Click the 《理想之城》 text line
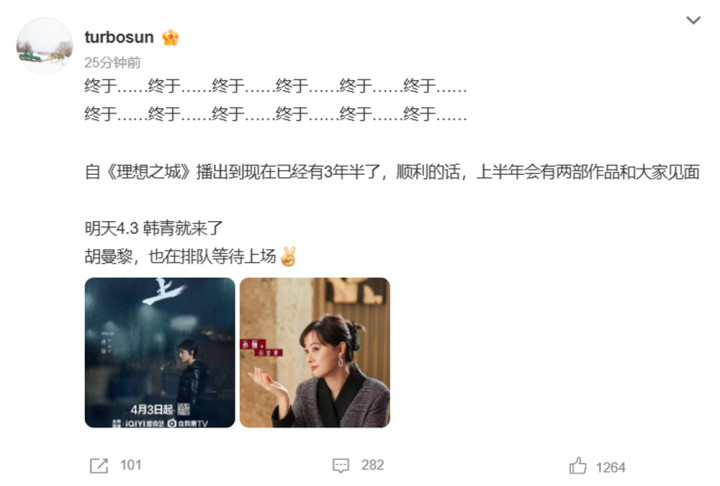 [392, 172]
